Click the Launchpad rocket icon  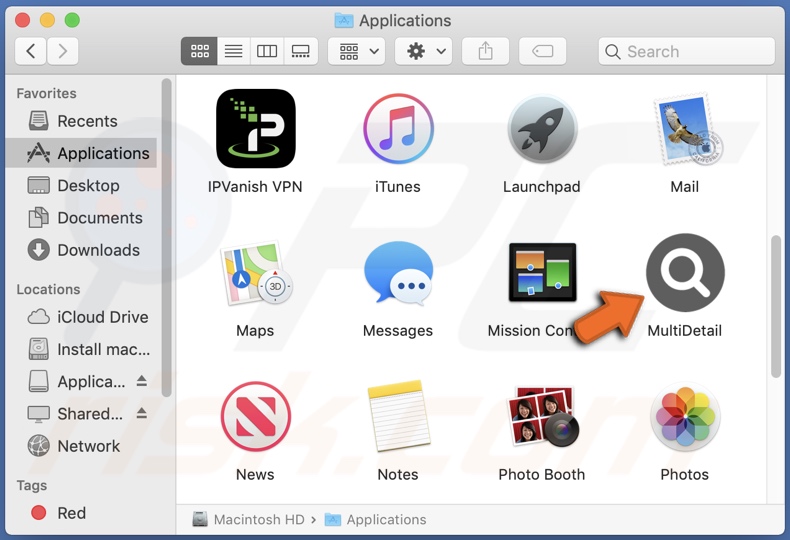point(541,129)
